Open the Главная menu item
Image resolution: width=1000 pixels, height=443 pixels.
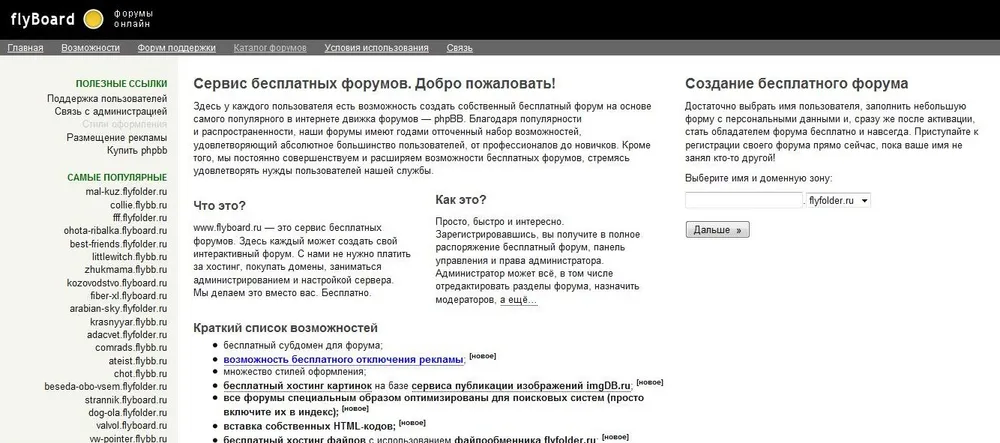[25, 48]
